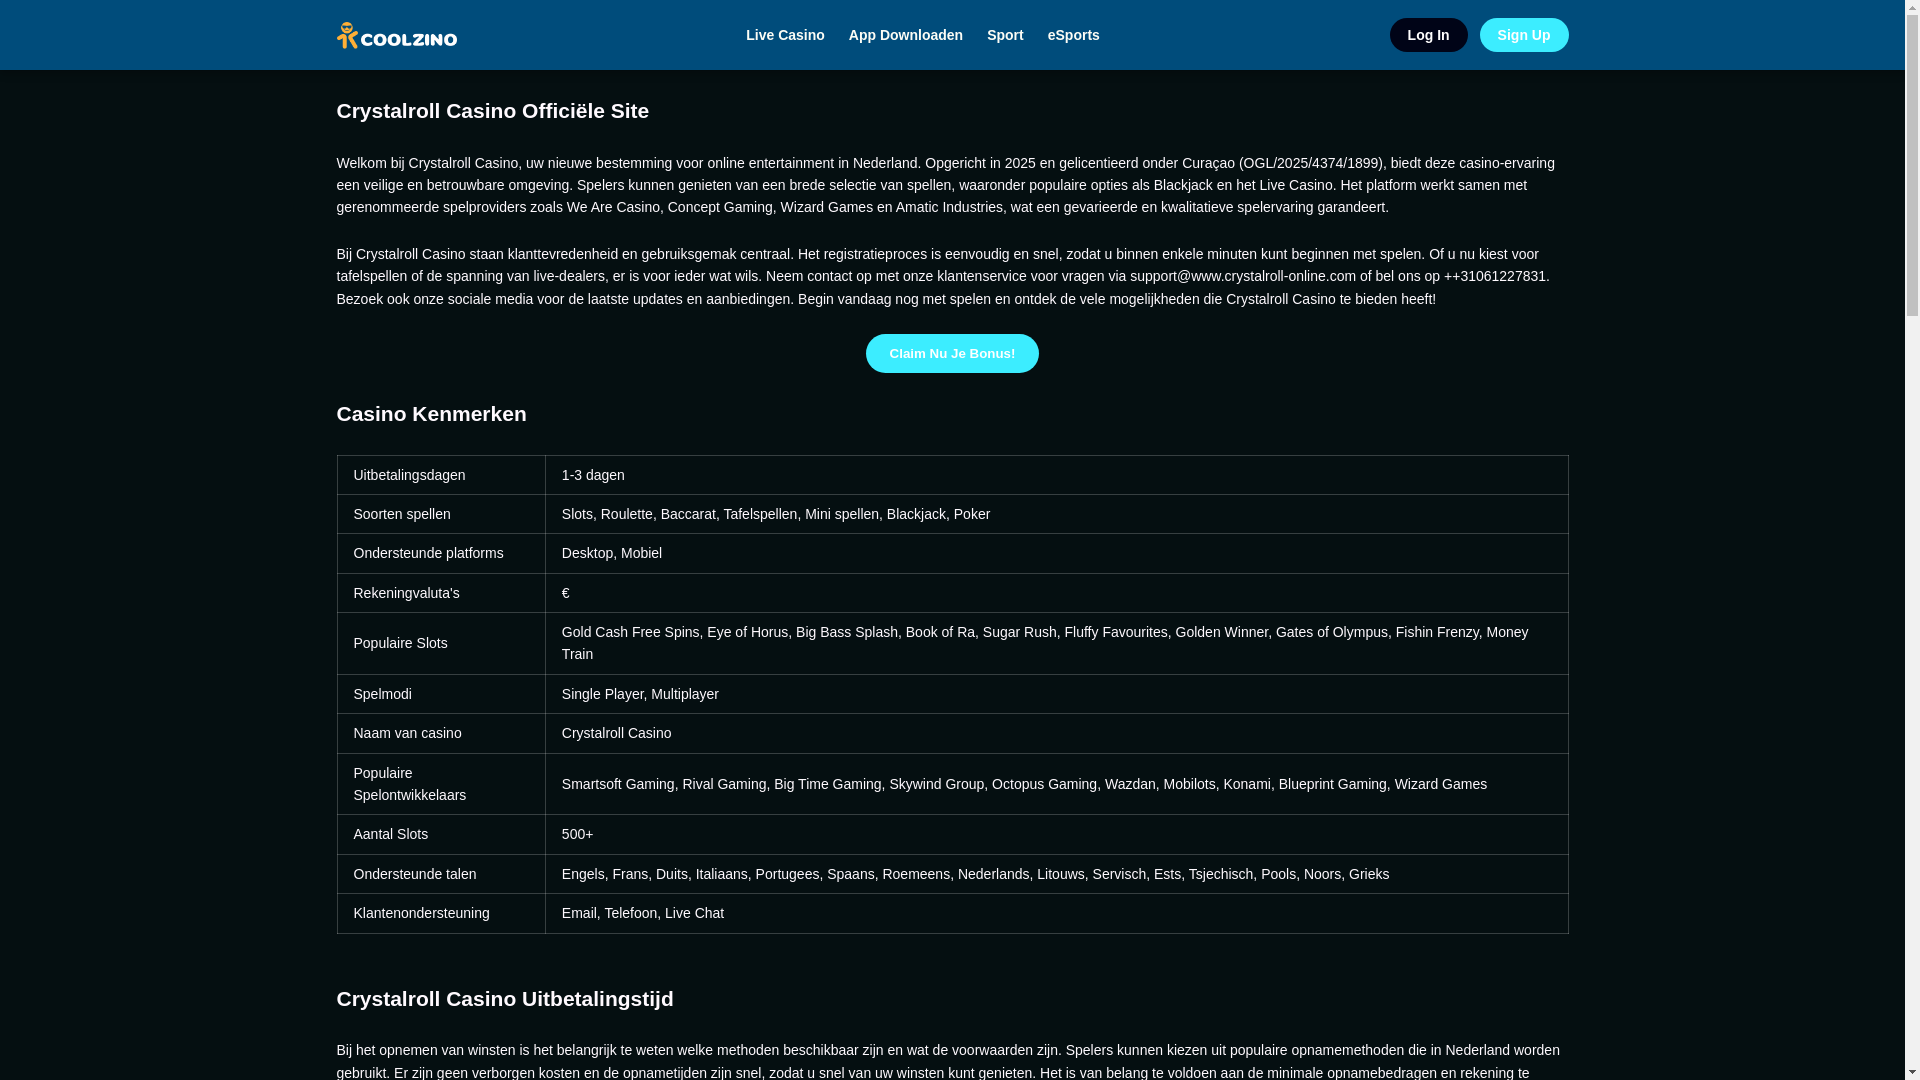
Task: Click the Sign Up button
Action: pyautogui.click(x=1524, y=35)
